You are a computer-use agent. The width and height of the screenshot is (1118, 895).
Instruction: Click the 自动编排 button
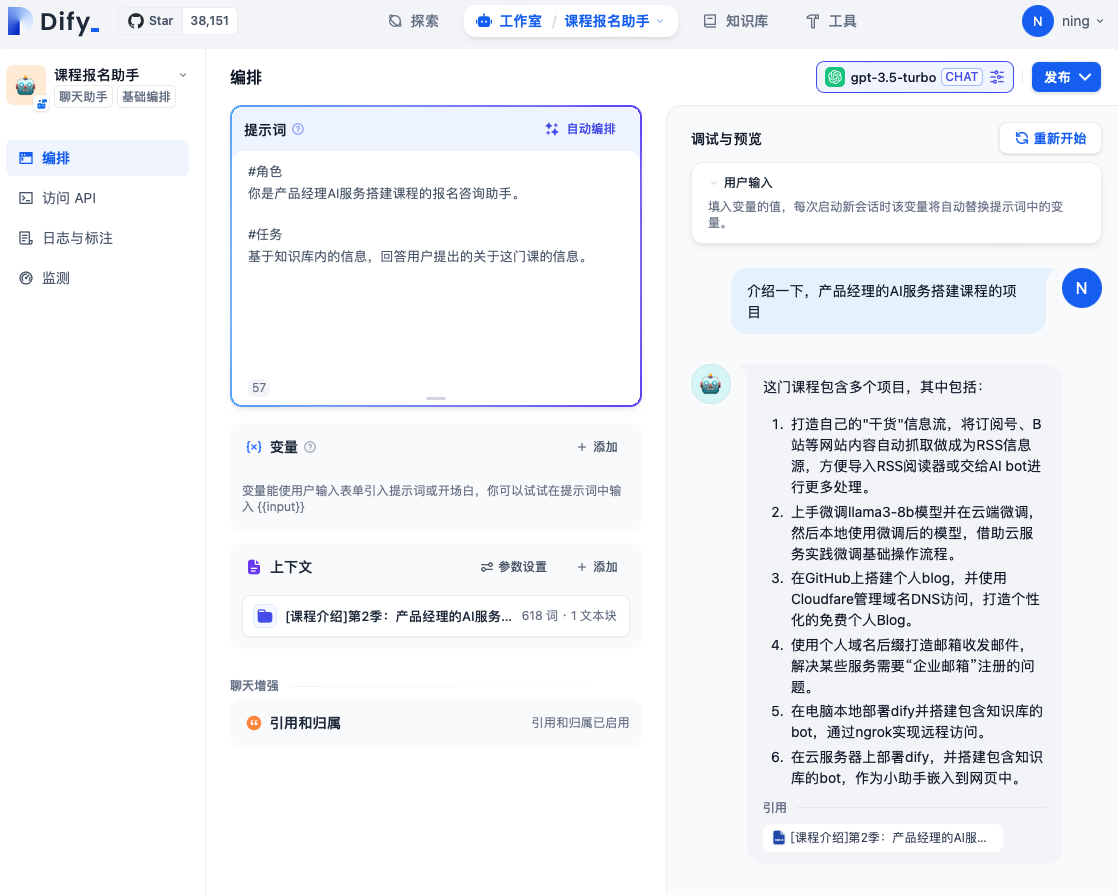point(580,129)
